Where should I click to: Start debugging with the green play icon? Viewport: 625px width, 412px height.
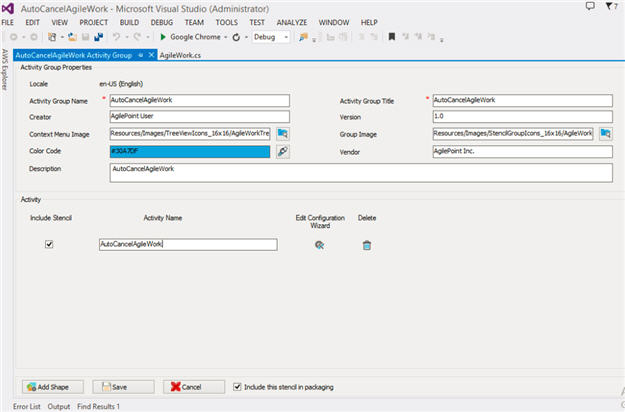click(163, 37)
